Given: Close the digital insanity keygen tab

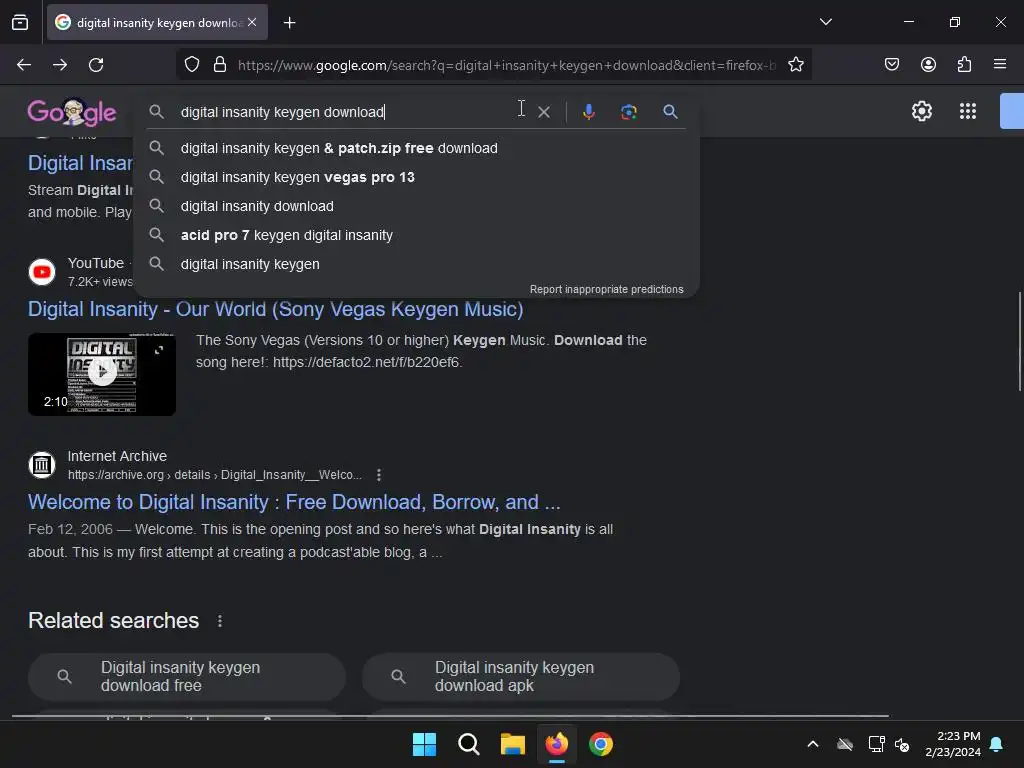Looking at the screenshot, I should (252, 22).
